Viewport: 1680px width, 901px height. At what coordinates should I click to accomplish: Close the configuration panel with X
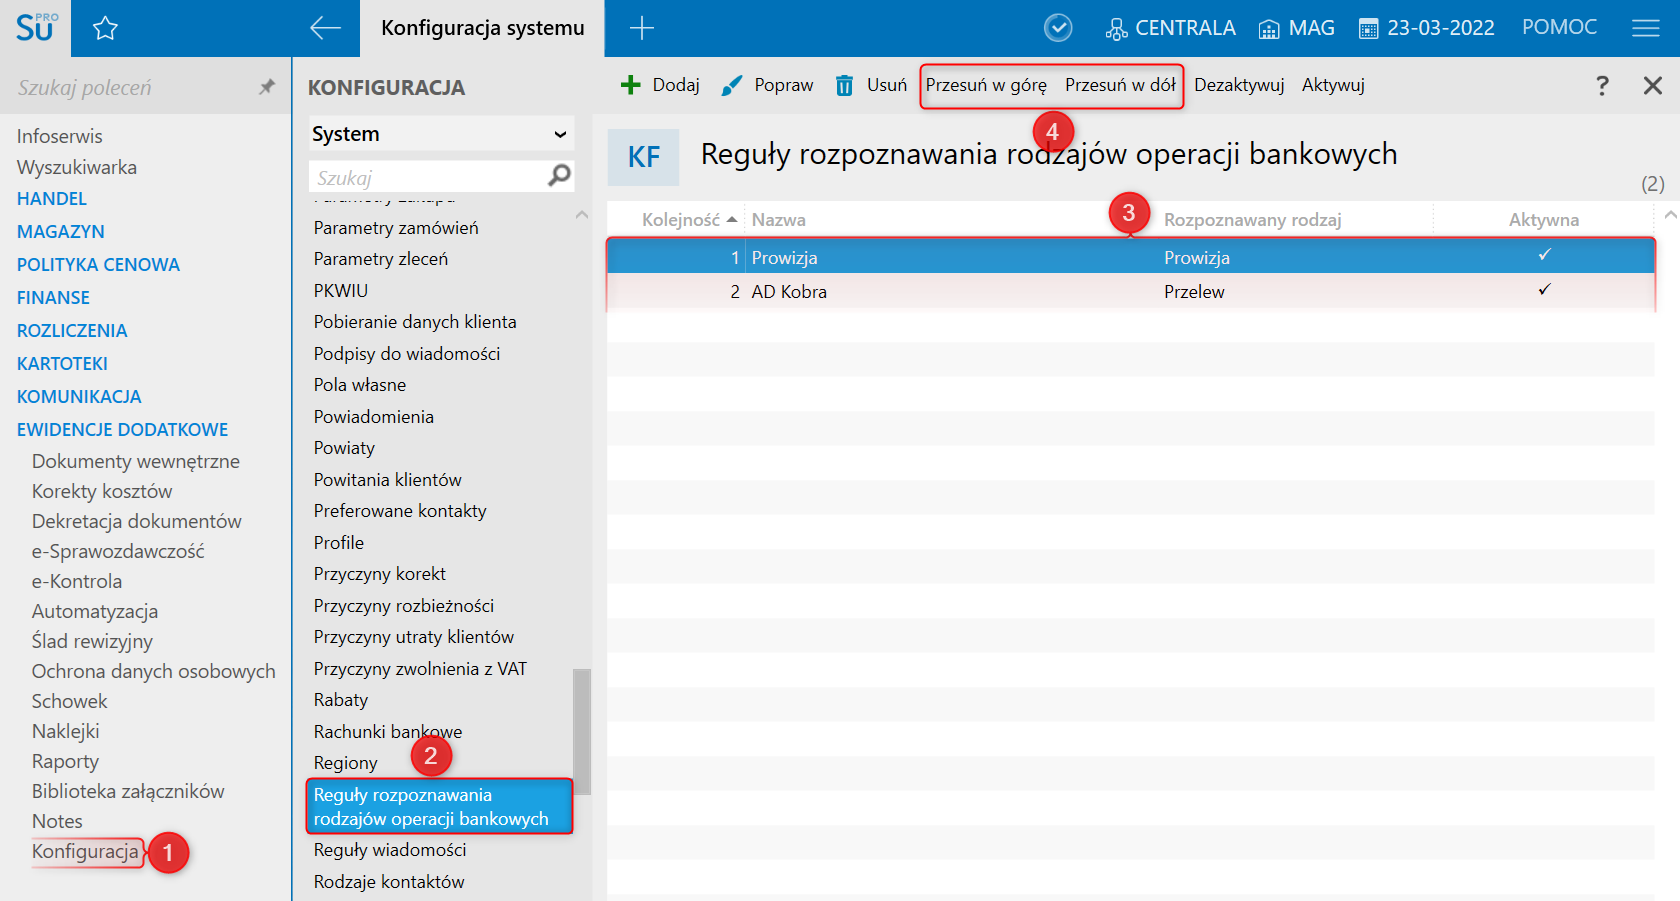(1653, 85)
